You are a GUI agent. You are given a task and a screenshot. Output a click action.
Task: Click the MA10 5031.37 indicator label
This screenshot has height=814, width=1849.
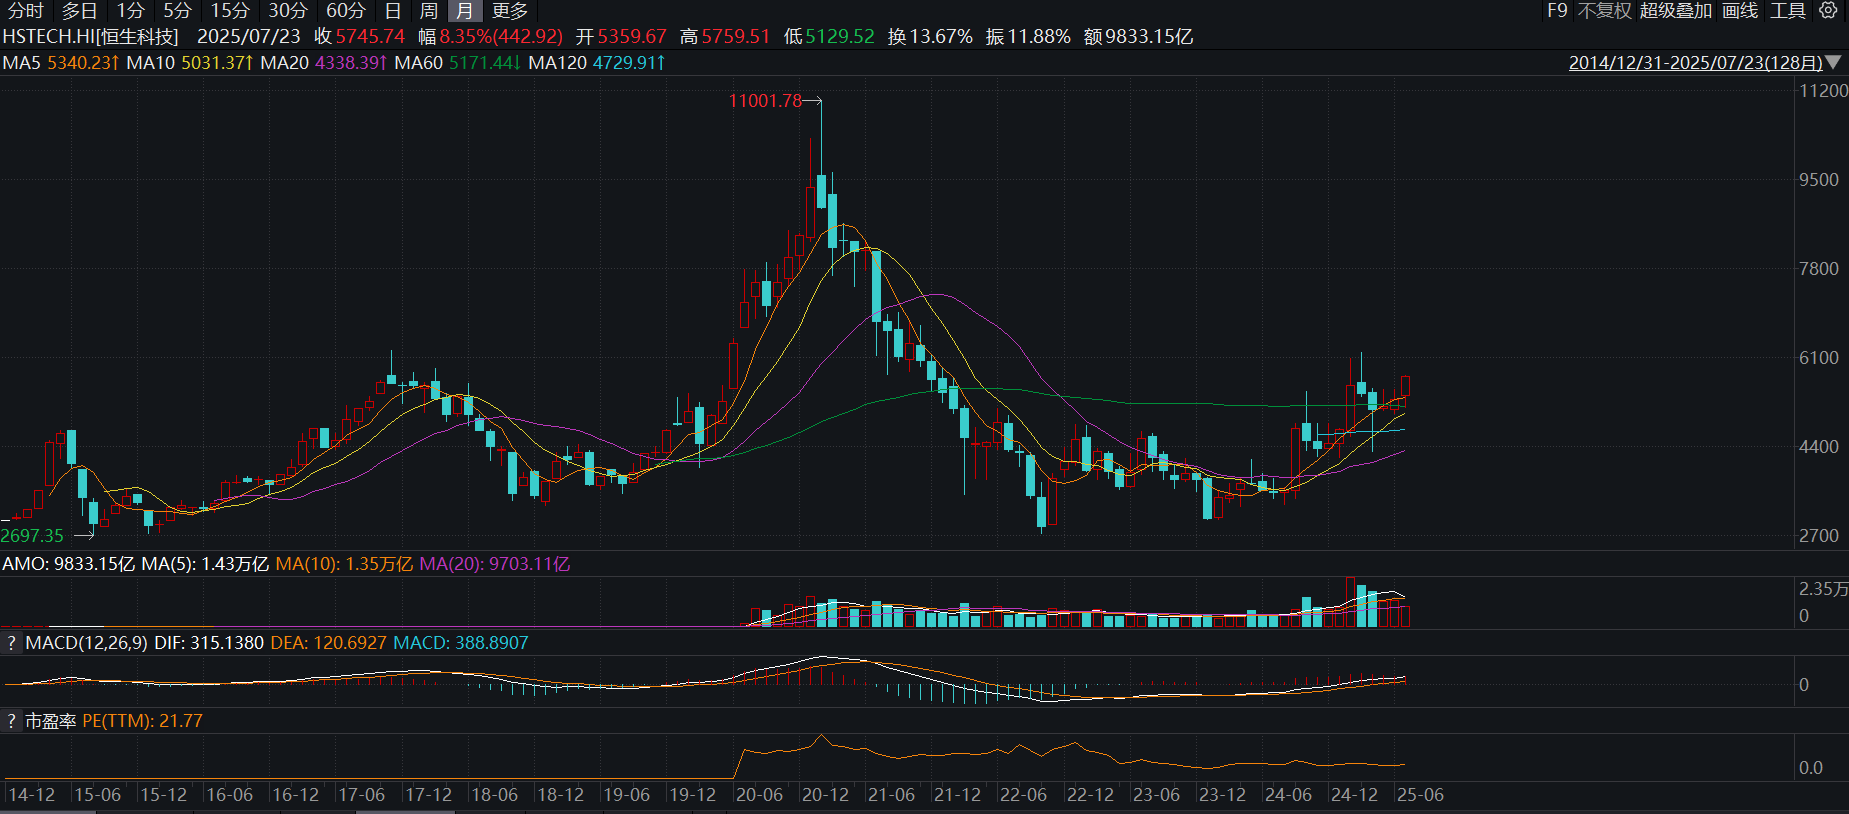pos(190,63)
